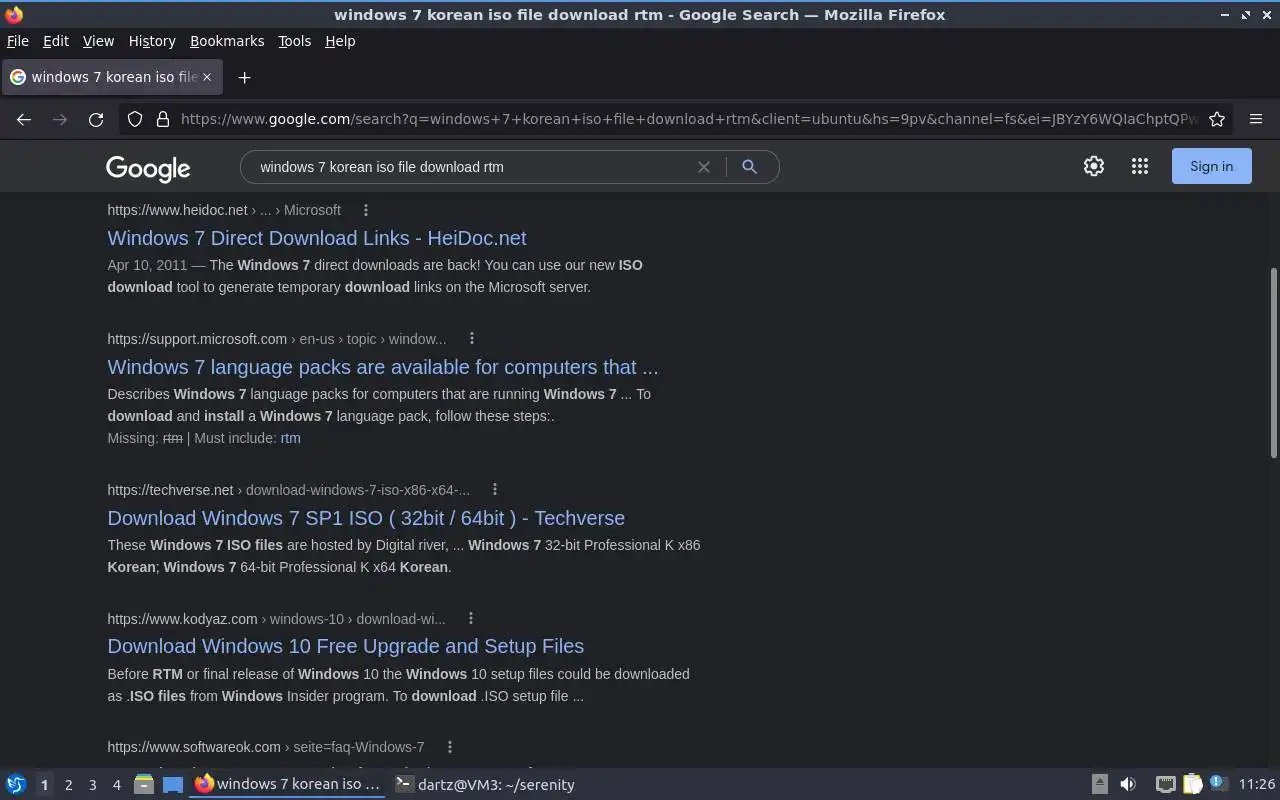Click the Must include rtm link
The image size is (1280, 800).
[290, 438]
